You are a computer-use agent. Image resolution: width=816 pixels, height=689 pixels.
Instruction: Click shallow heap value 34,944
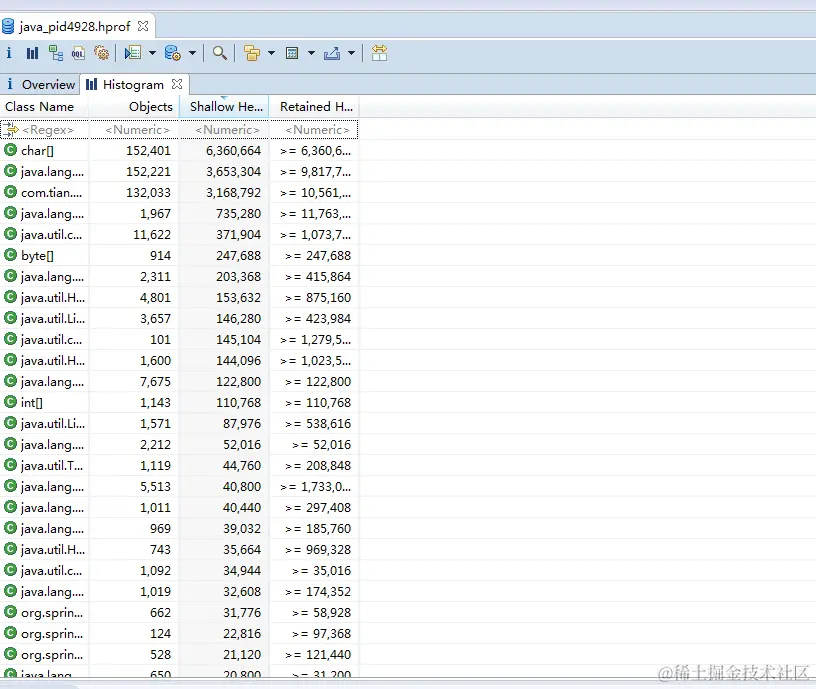click(242, 570)
